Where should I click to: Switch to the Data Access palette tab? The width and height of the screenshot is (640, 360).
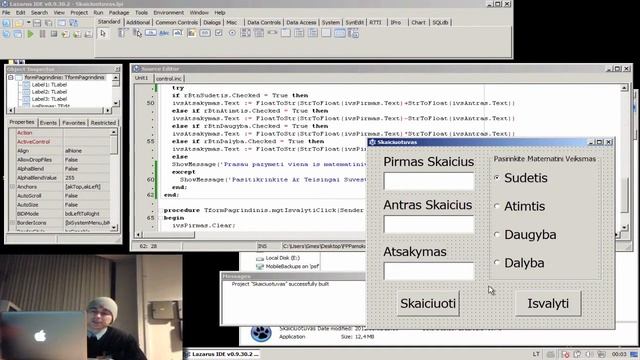click(301, 22)
